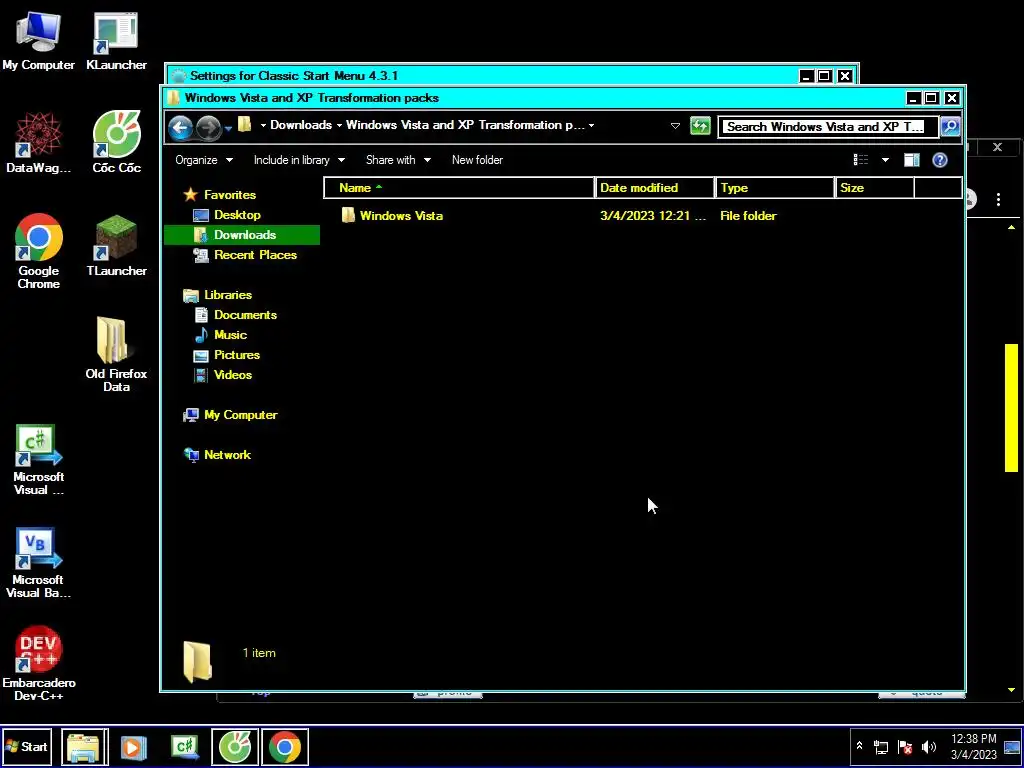Image resolution: width=1024 pixels, height=768 pixels.
Task: Open Cốc Cốc desktop shortcut
Action: (116, 143)
